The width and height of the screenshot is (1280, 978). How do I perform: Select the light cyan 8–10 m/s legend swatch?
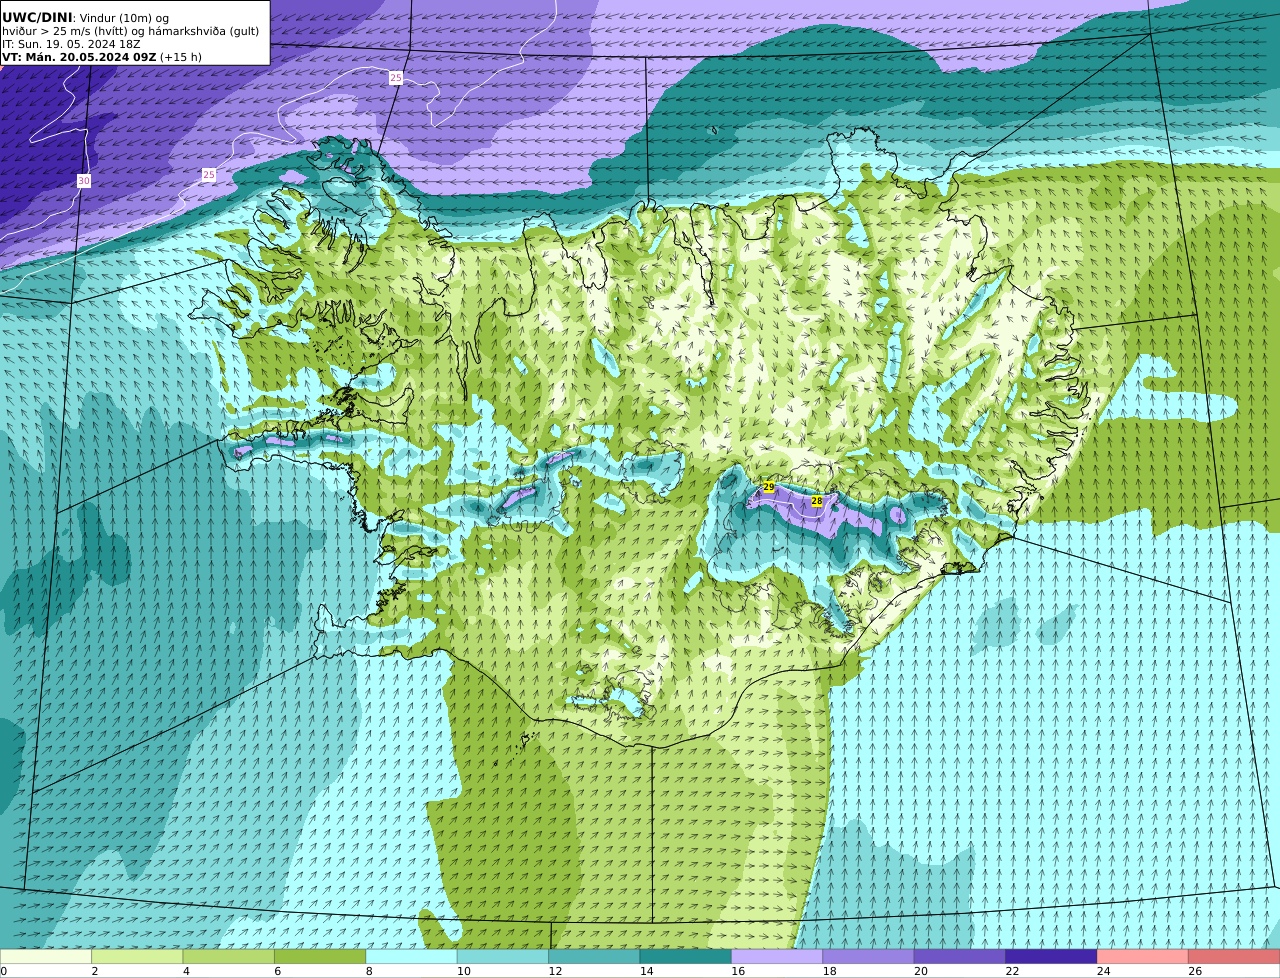click(x=411, y=957)
